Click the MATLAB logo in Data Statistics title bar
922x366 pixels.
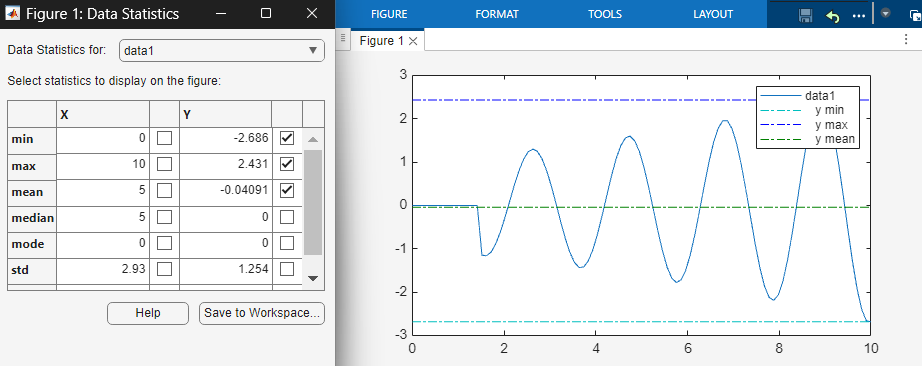click(x=13, y=14)
